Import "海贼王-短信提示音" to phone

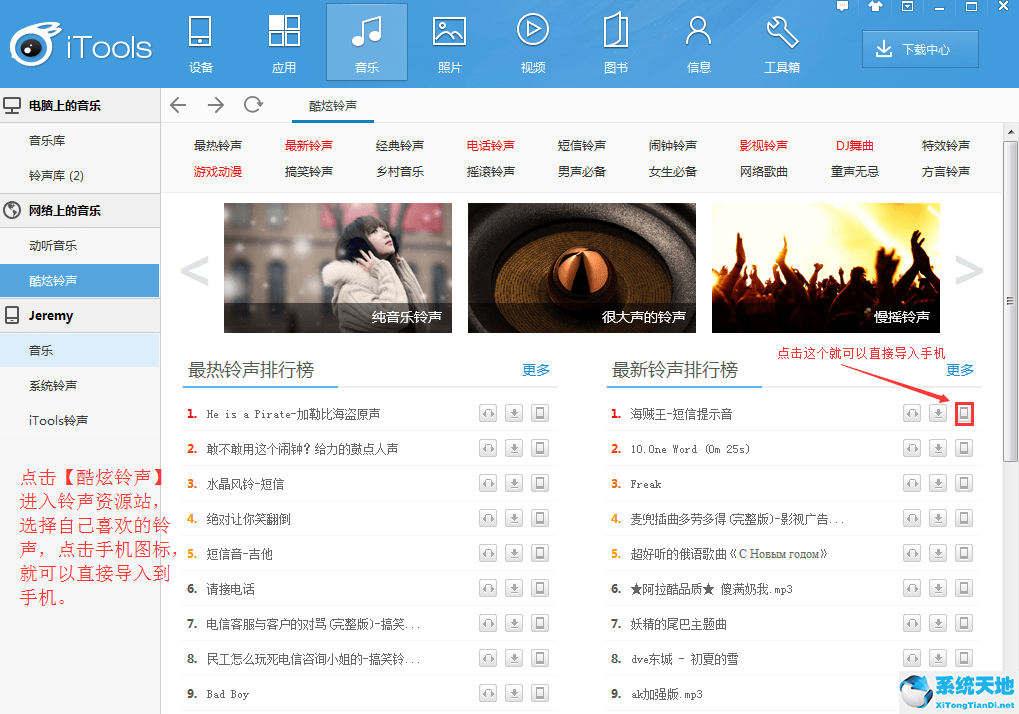(963, 413)
